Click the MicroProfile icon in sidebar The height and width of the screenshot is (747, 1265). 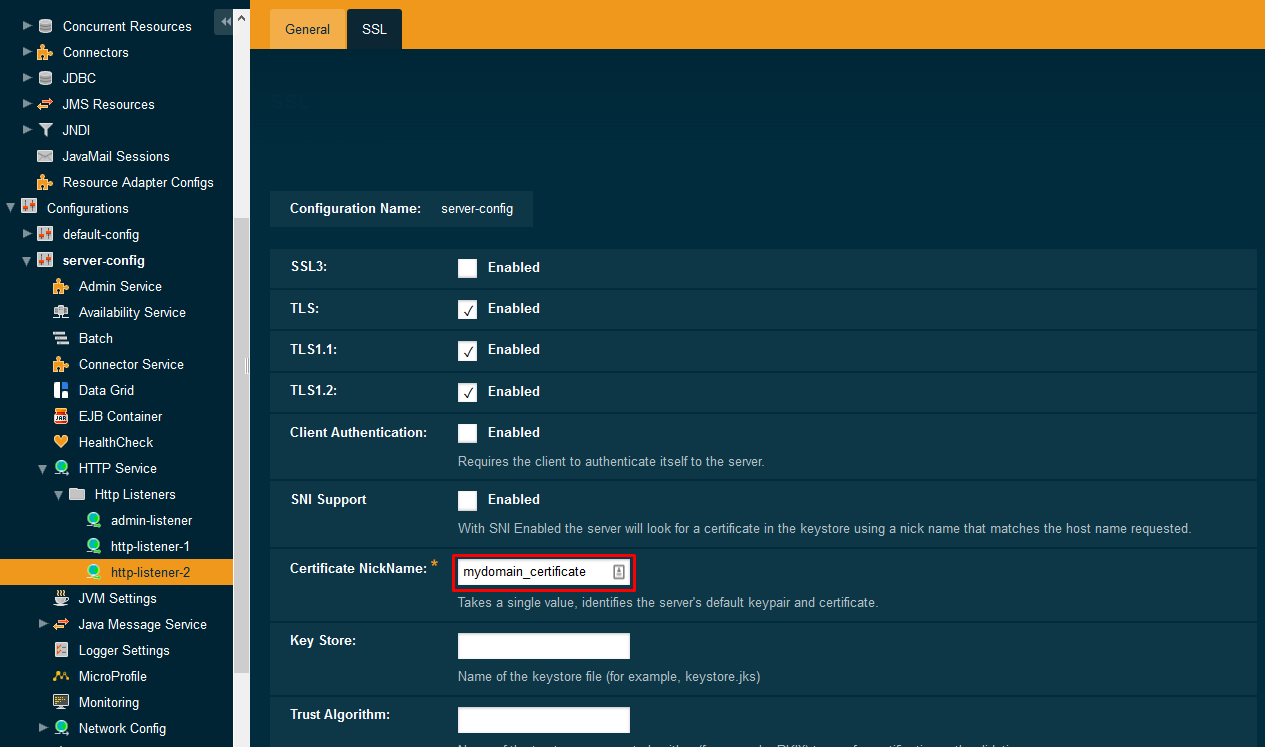pyautogui.click(x=60, y=676)
